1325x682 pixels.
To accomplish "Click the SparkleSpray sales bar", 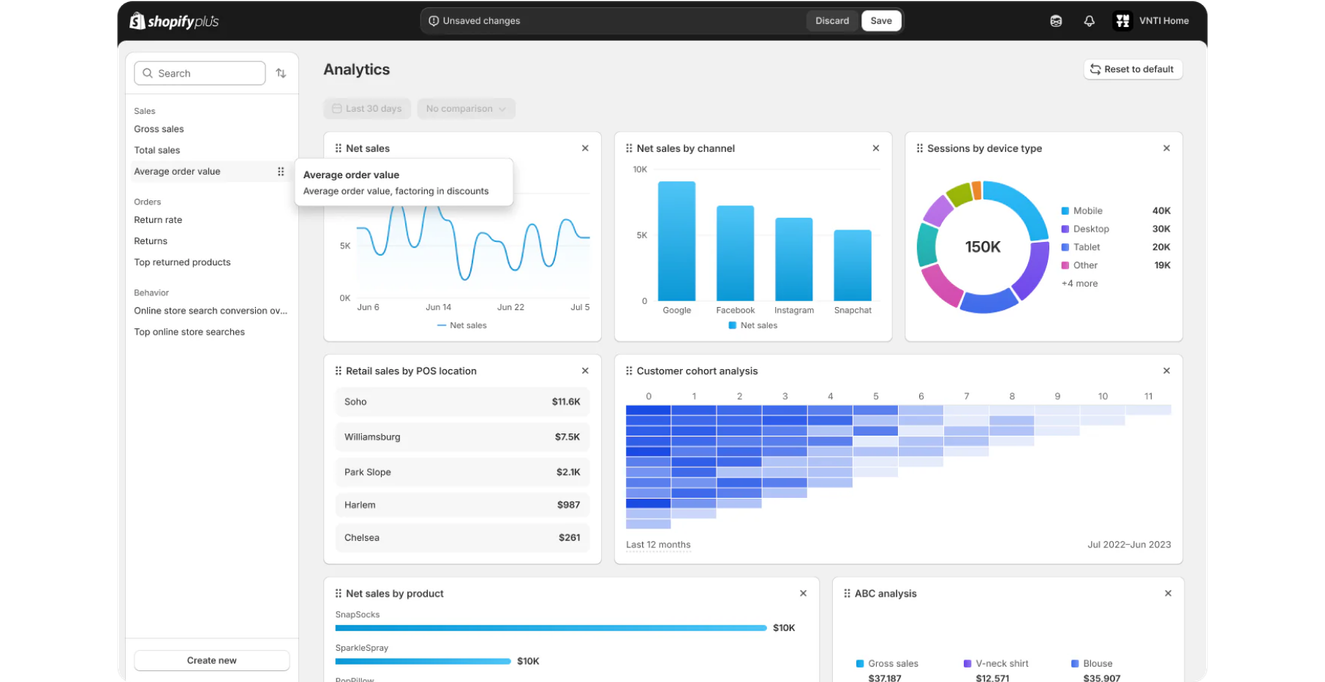I will point(423,661).
